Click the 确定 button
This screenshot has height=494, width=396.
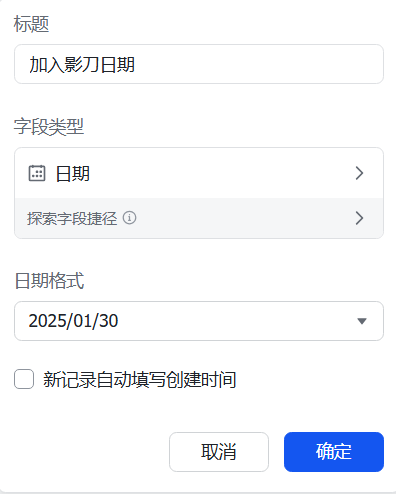point(334,452)
